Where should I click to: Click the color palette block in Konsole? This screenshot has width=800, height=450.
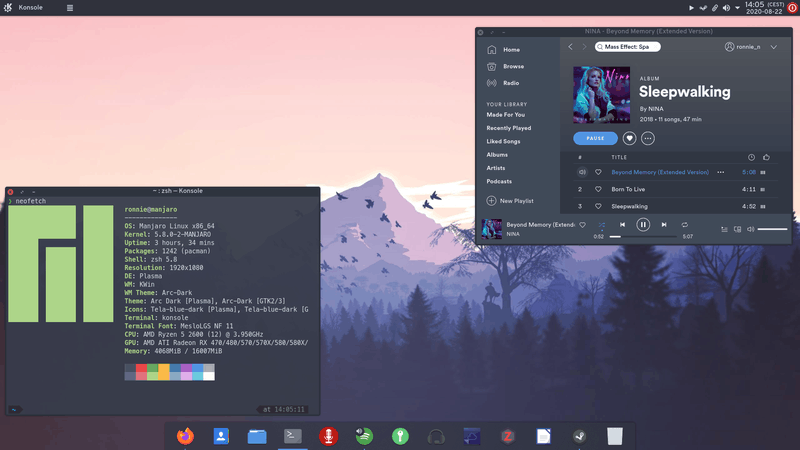[169, 372]
